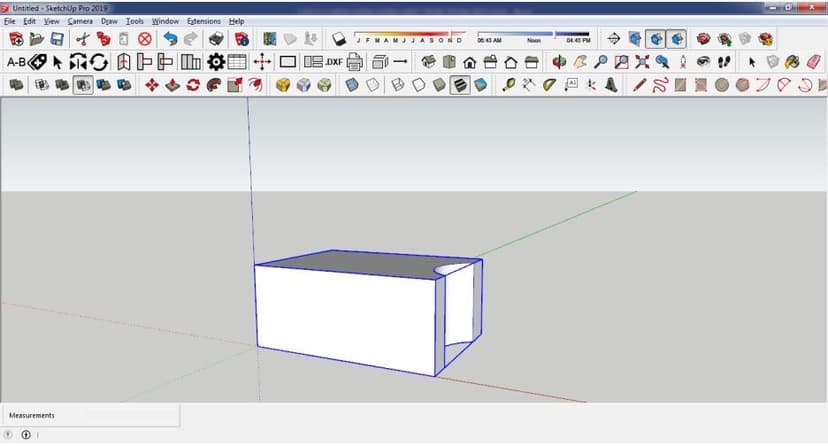Click the info circle in status bar

coord(26,434)
